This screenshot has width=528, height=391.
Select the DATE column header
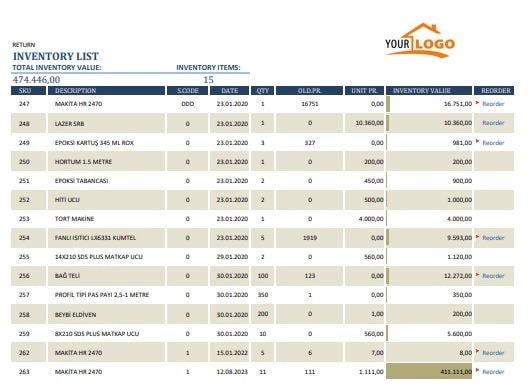pos(230,91)
